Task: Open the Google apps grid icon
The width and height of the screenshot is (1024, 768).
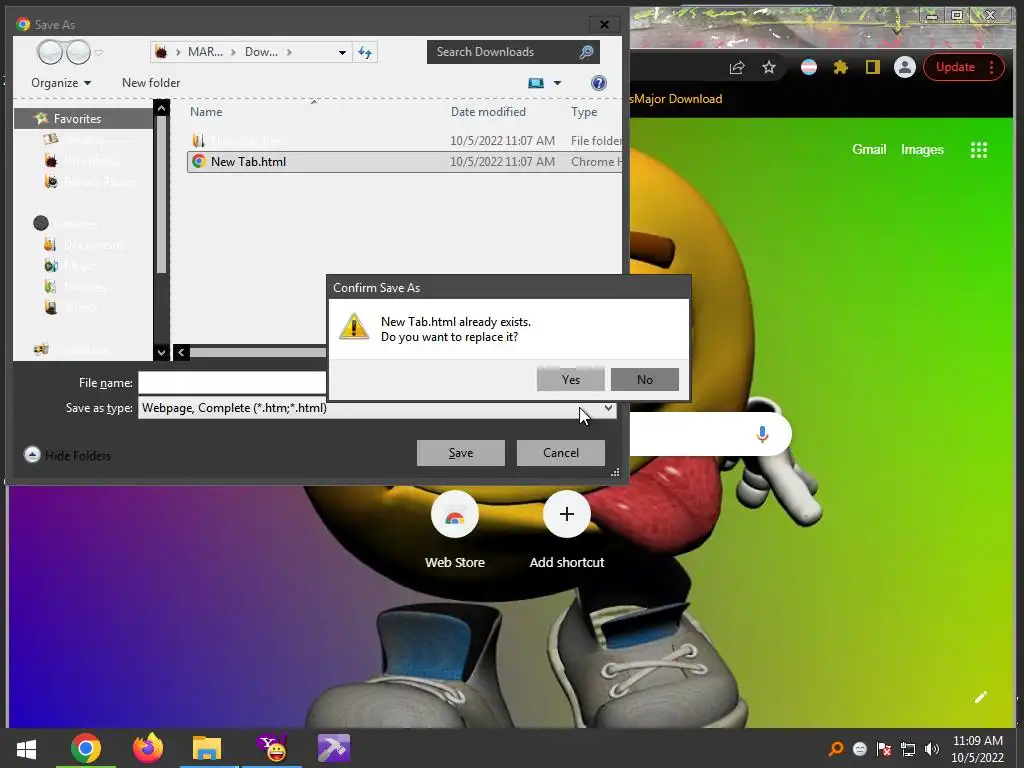Action: tap(978, 150)
